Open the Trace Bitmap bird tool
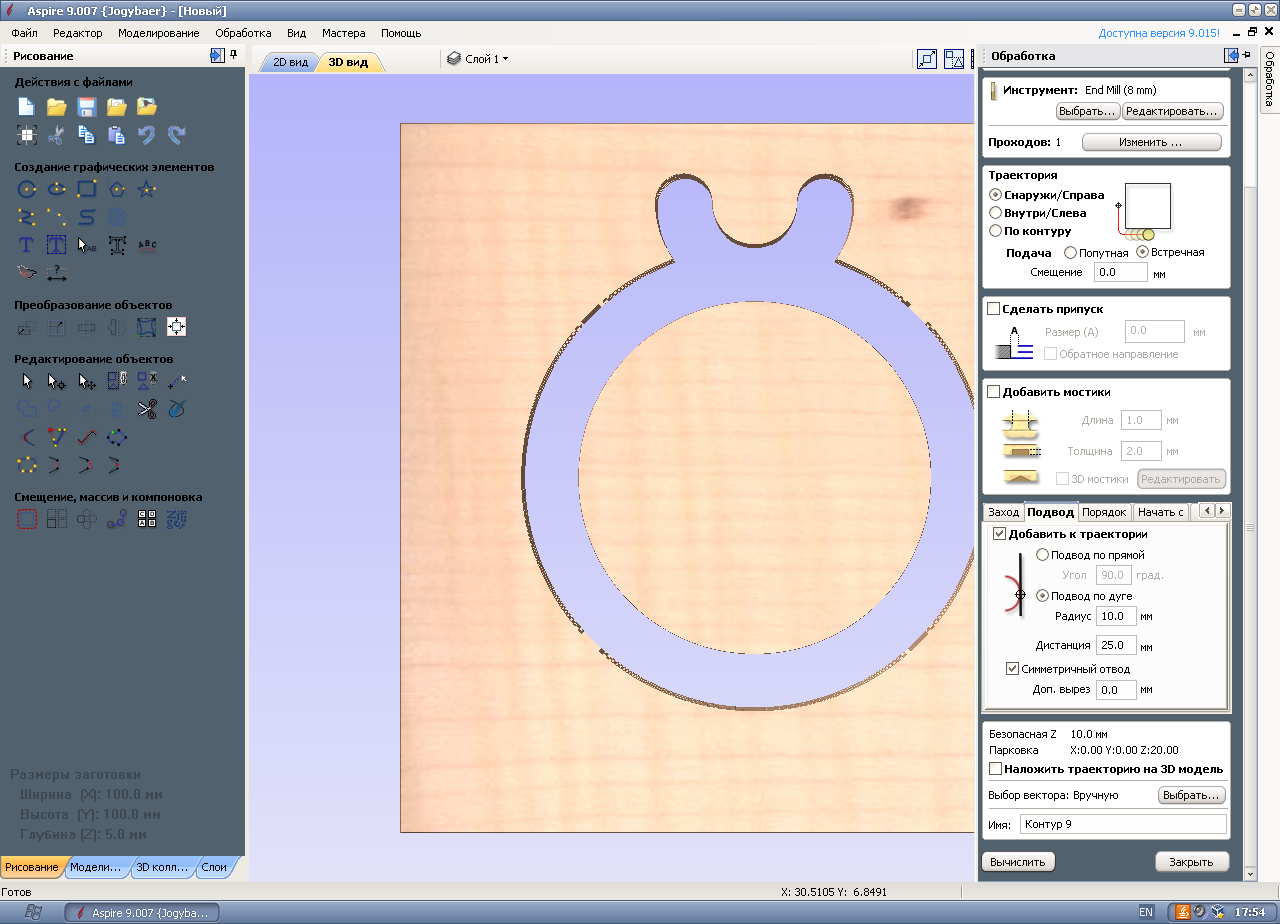 coord(27,272)
